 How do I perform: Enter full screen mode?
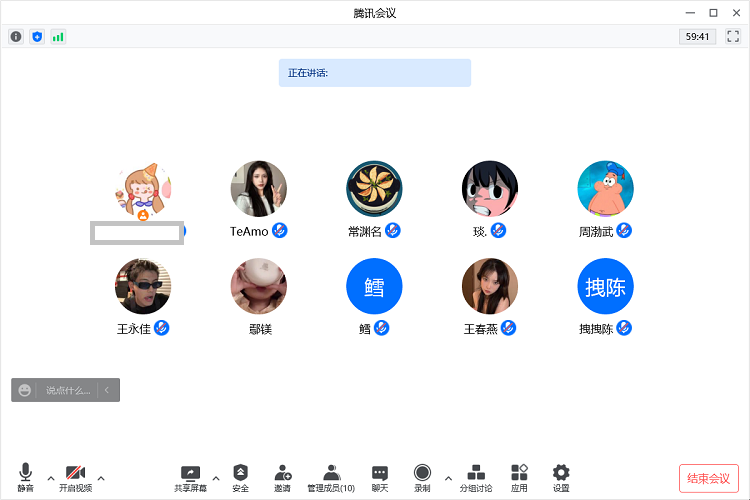733,36
